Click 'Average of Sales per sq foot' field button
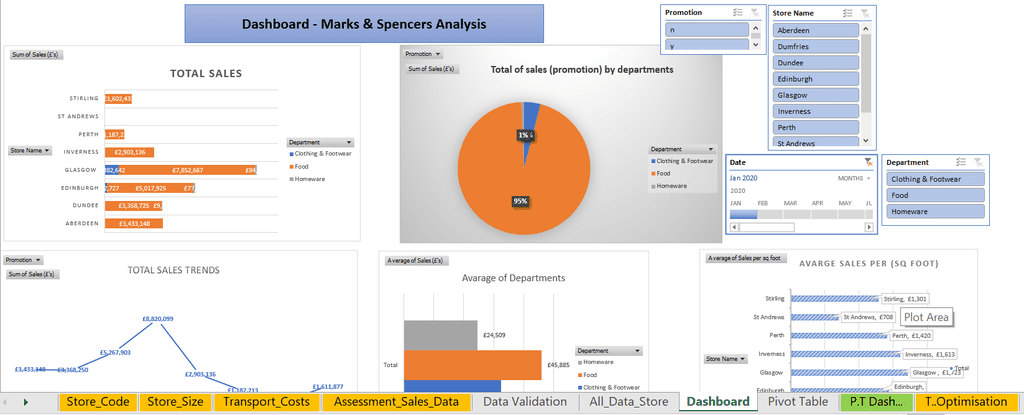Image resolution: width=1024 pixels, height=415 pixels. tap(746, 258)
